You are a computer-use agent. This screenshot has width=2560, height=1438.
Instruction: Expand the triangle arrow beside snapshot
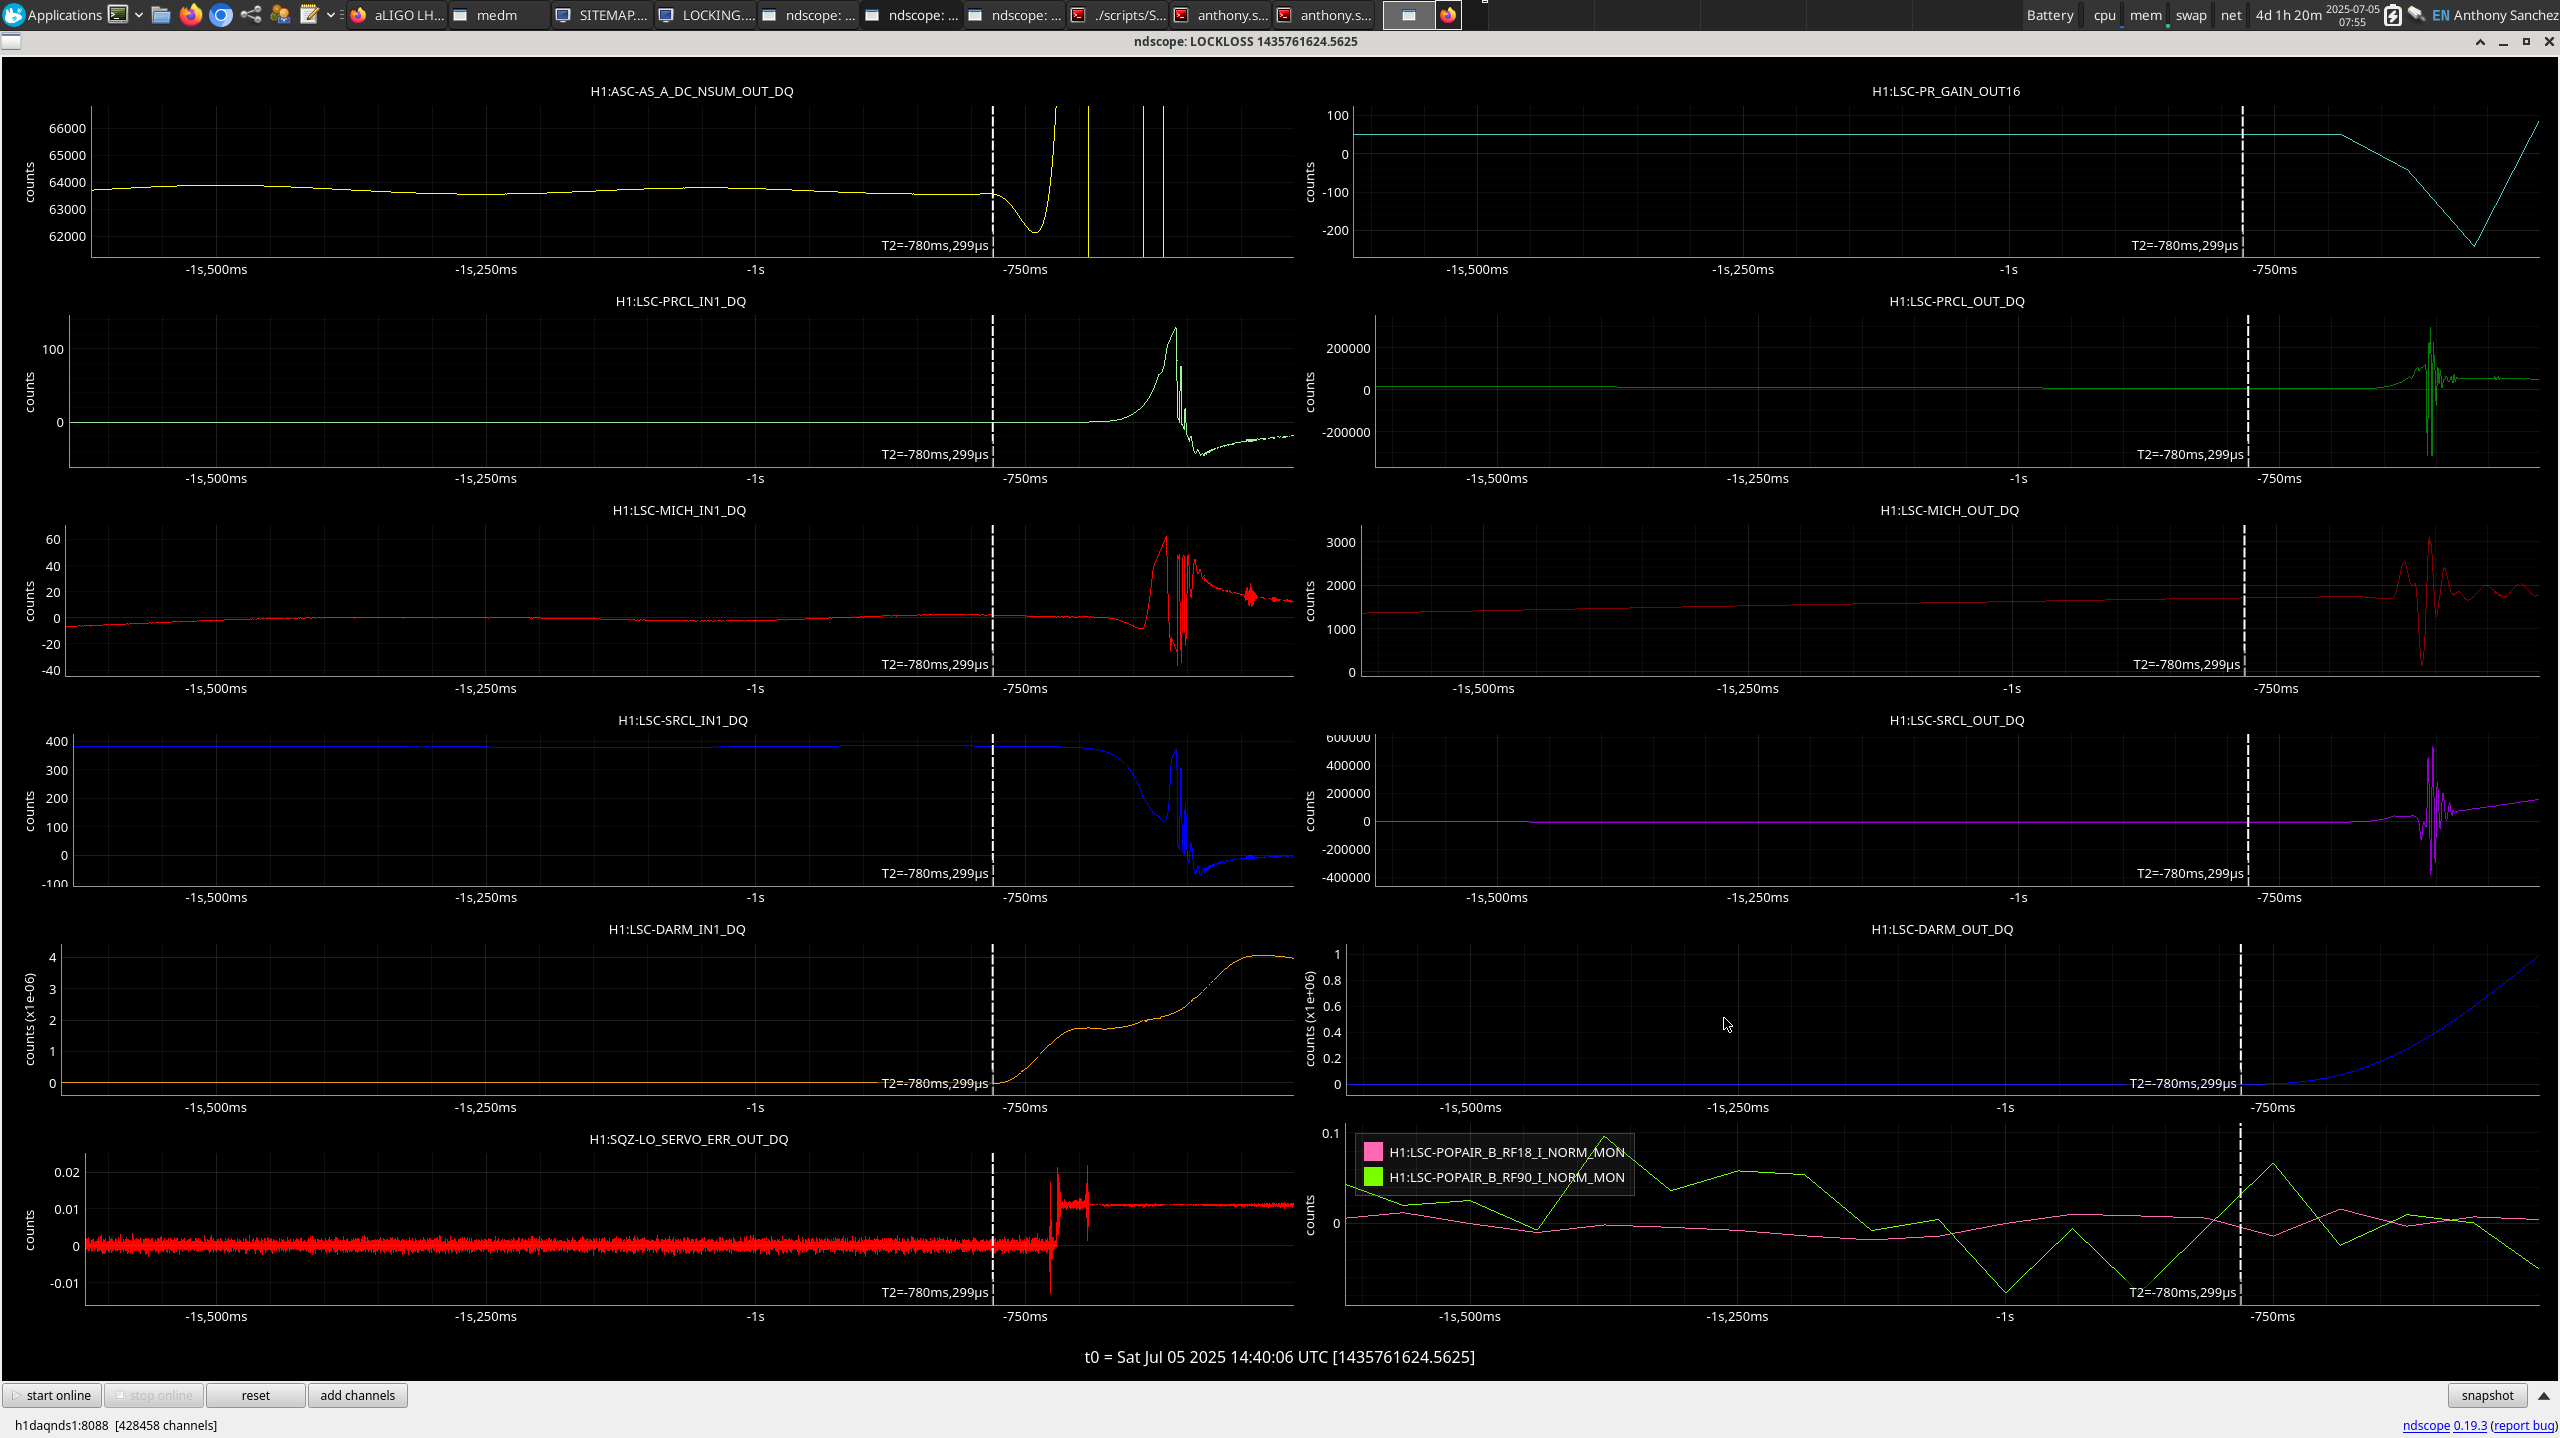pyautogui.click(x=2544, y=1396)
